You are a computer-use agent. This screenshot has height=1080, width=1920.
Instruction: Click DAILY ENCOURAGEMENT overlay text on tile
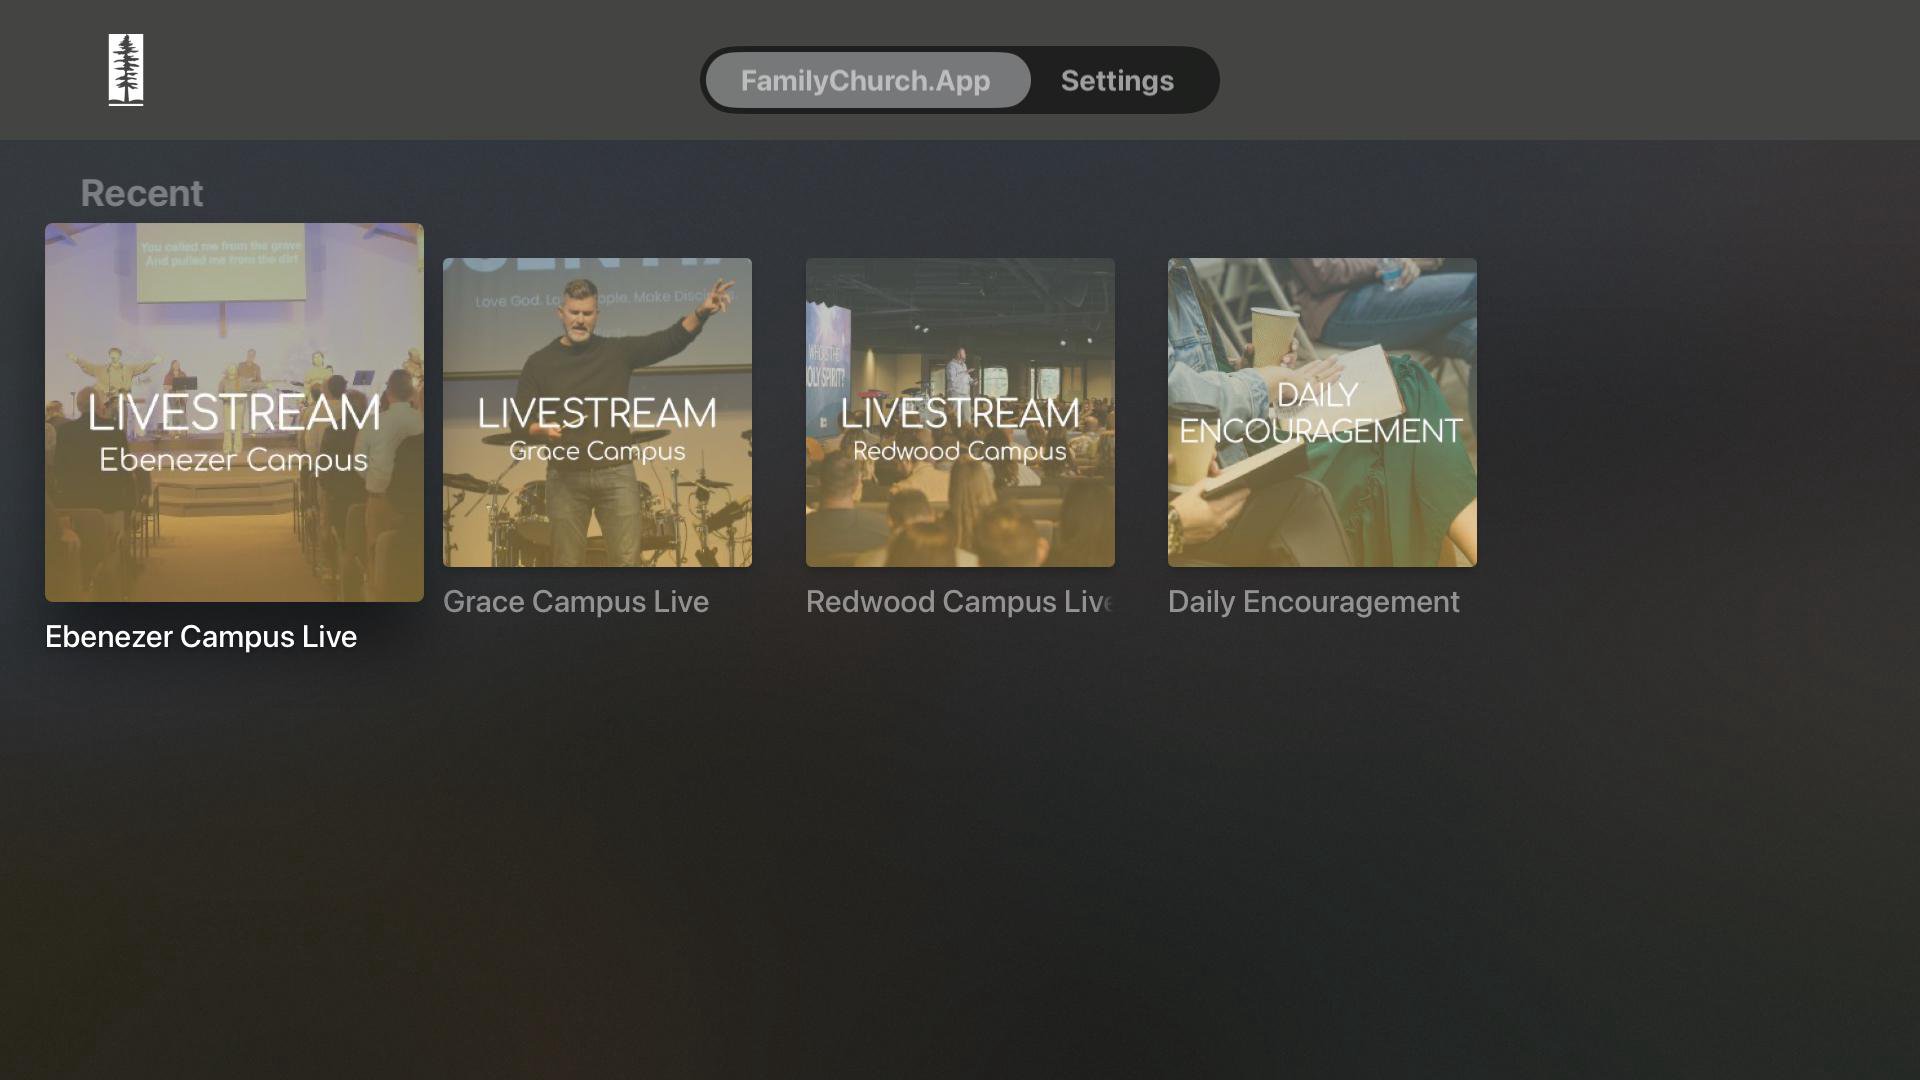1321,412
